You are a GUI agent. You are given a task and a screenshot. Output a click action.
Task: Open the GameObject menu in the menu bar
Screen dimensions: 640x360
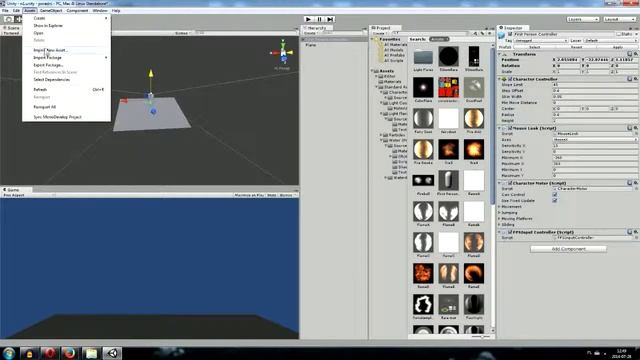coord(51,11)
